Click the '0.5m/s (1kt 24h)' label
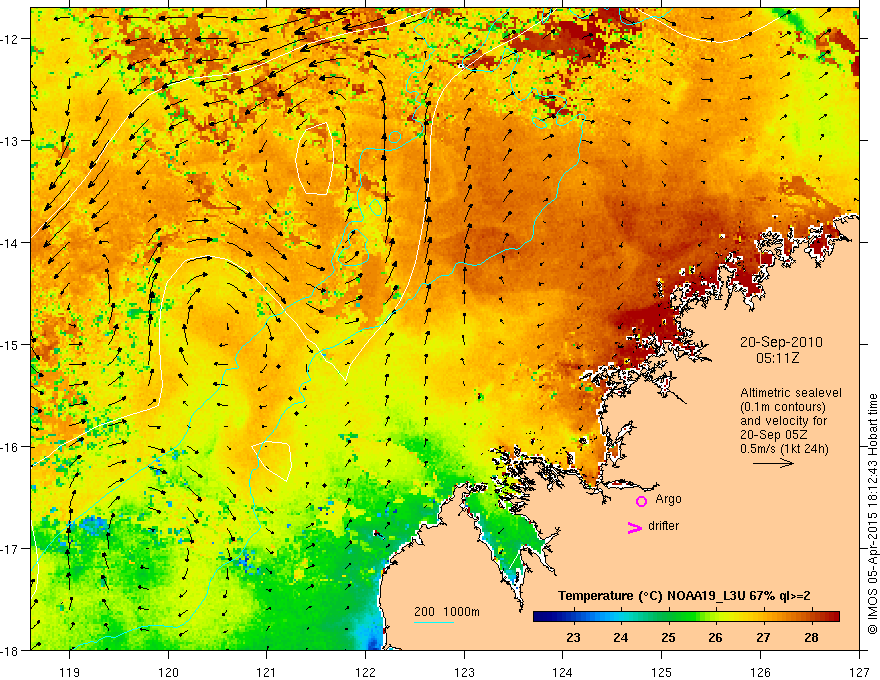This screenshot has width=880, height=680. 785,449
